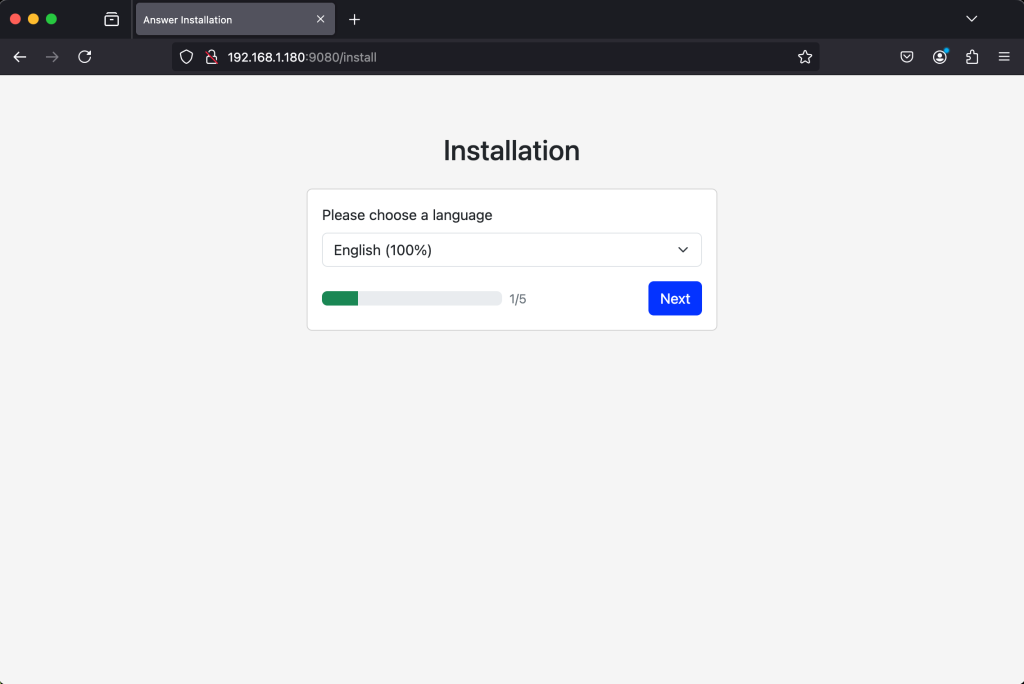Image resolution: width=1024 pixels, height=684 pixels.
Task: Open Firefox View in the tab bar
Action: (110, 18)
